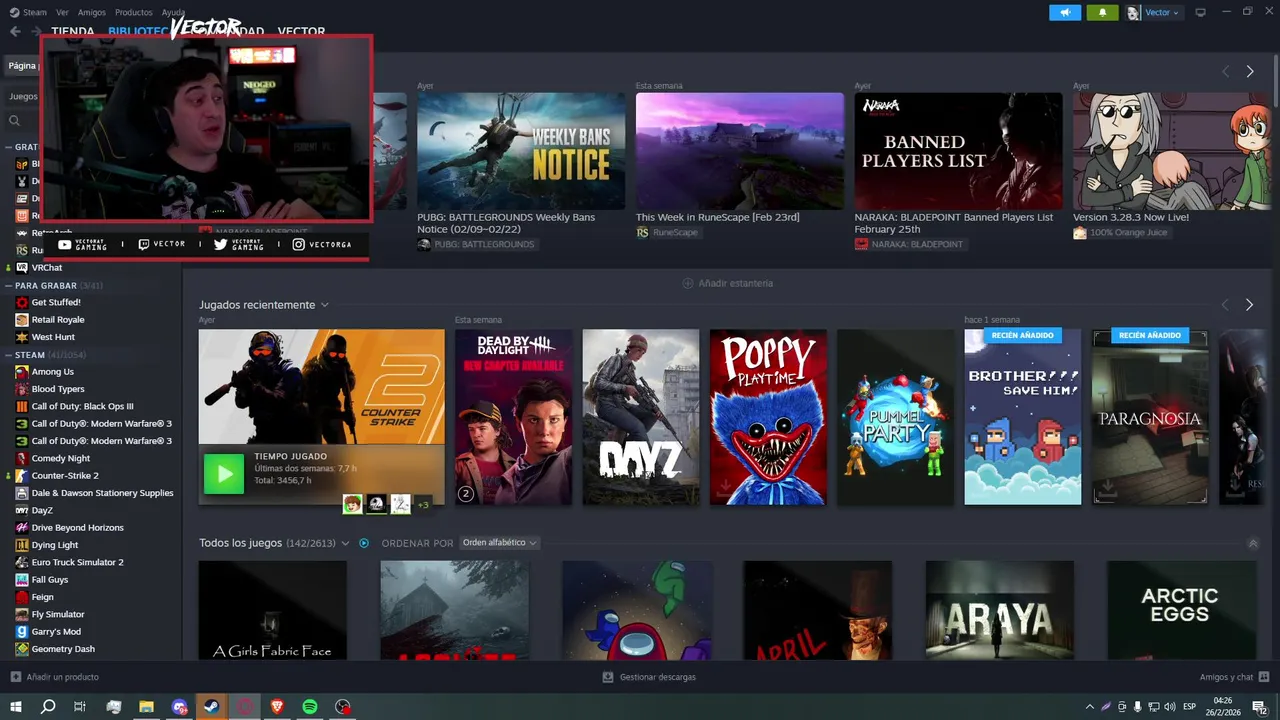The image size is (1280, 720).
Task: Click Gestionar descargas
Action: (657, 677)
